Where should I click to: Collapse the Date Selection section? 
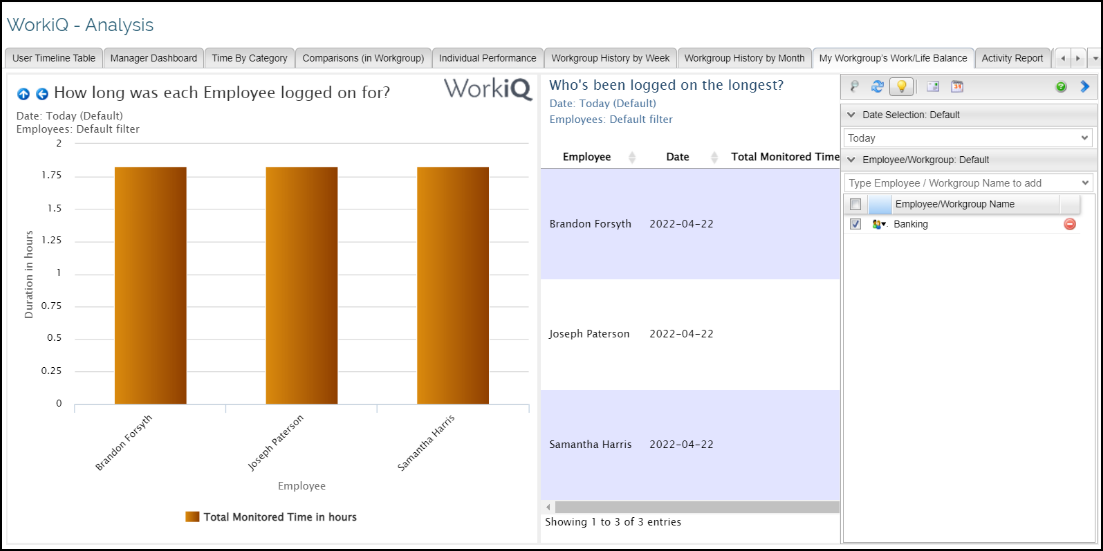(852, 115)
